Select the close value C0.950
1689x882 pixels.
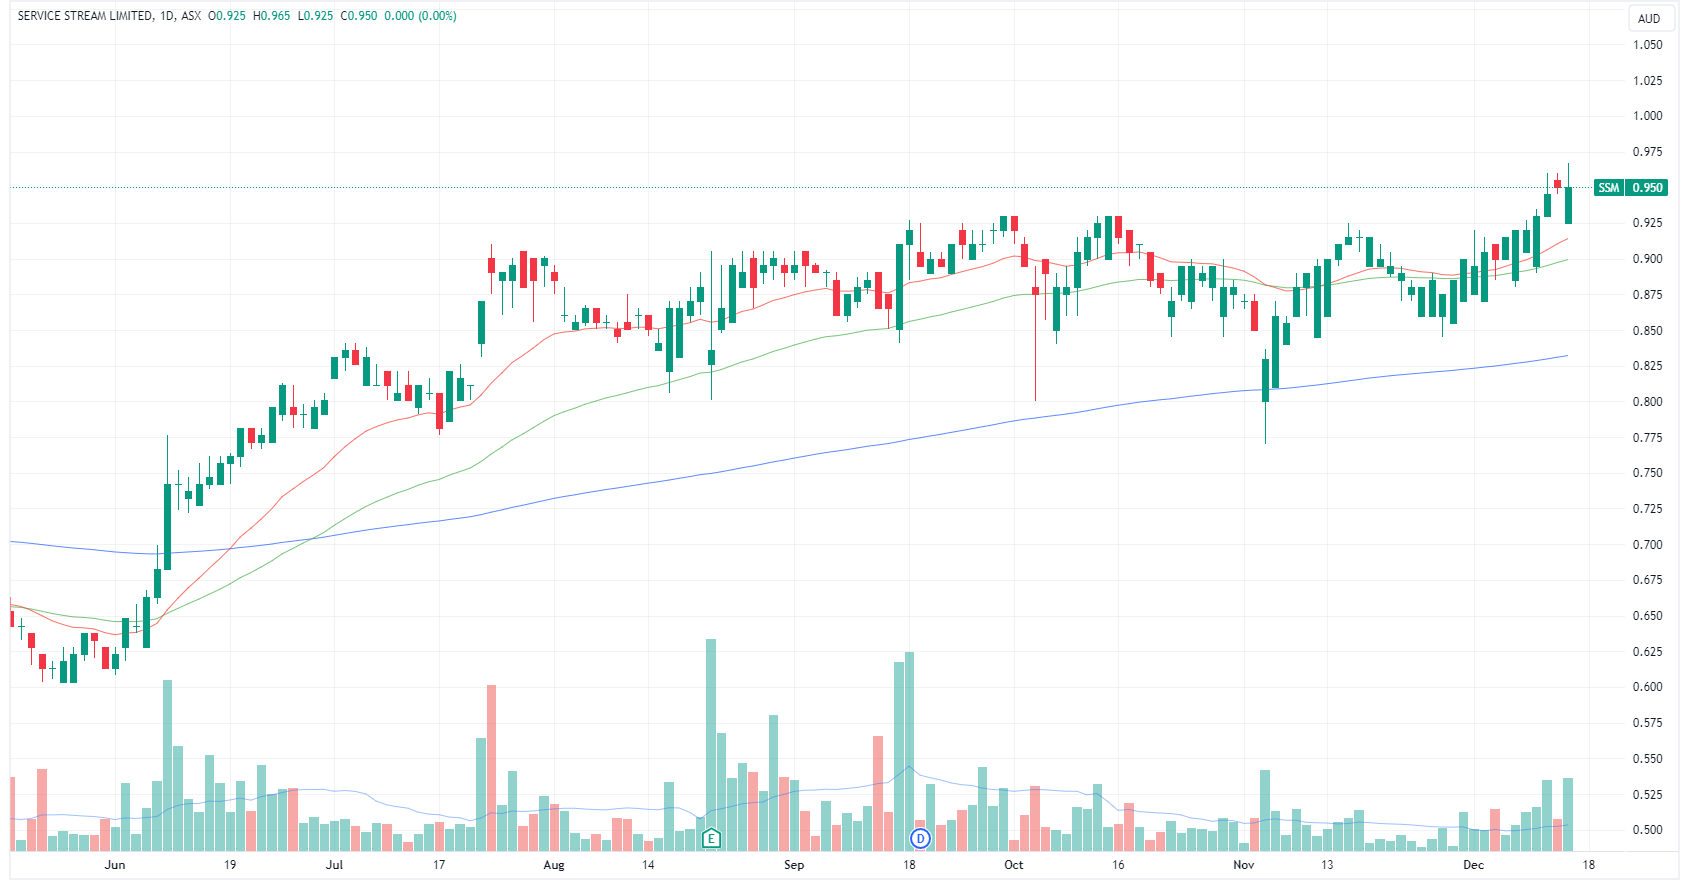pyautogui.click(x=358, y=16)
